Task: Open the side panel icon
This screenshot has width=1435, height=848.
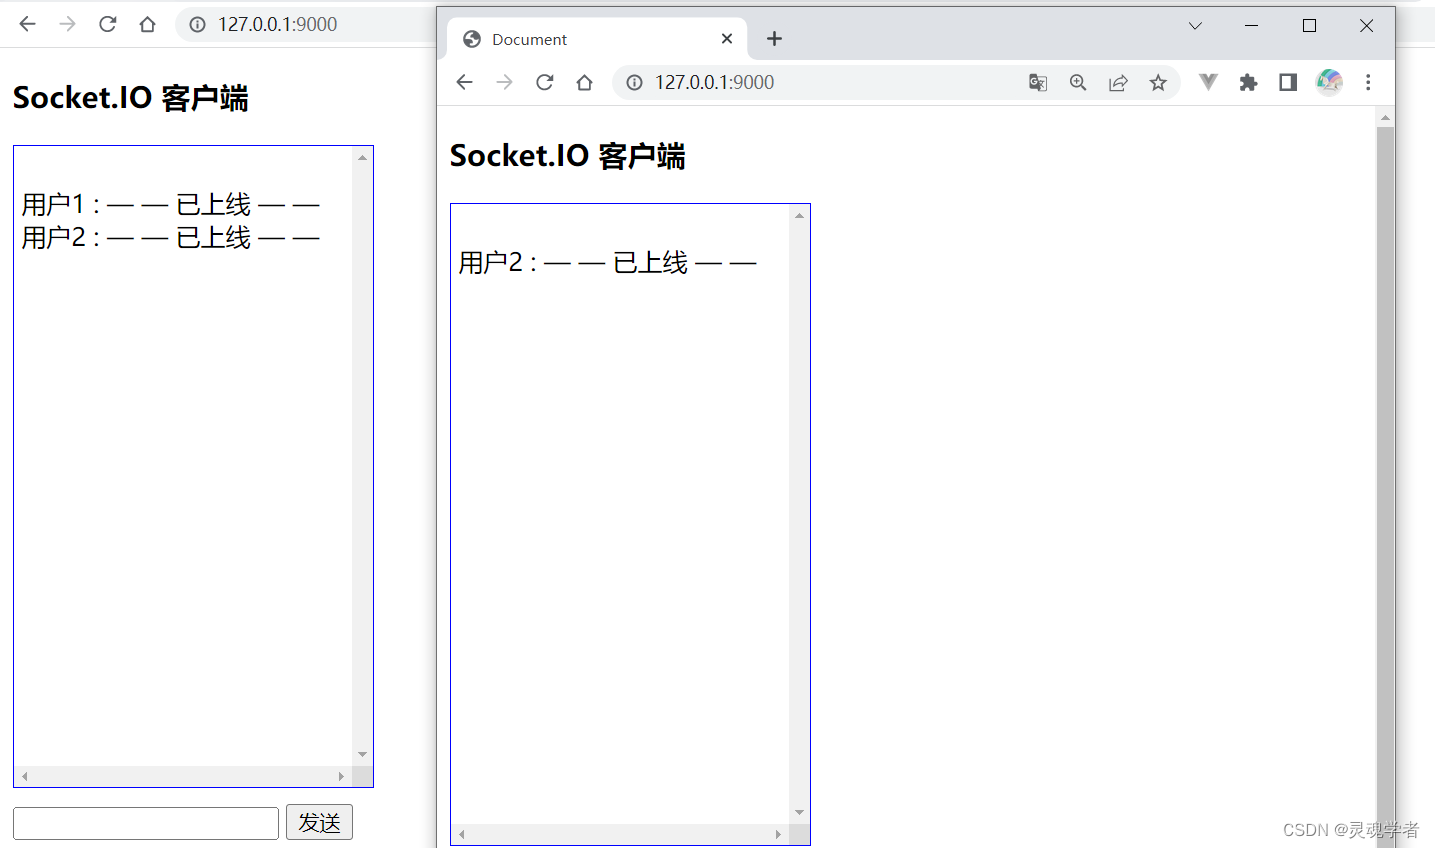Action: [x=1288, y=82]
